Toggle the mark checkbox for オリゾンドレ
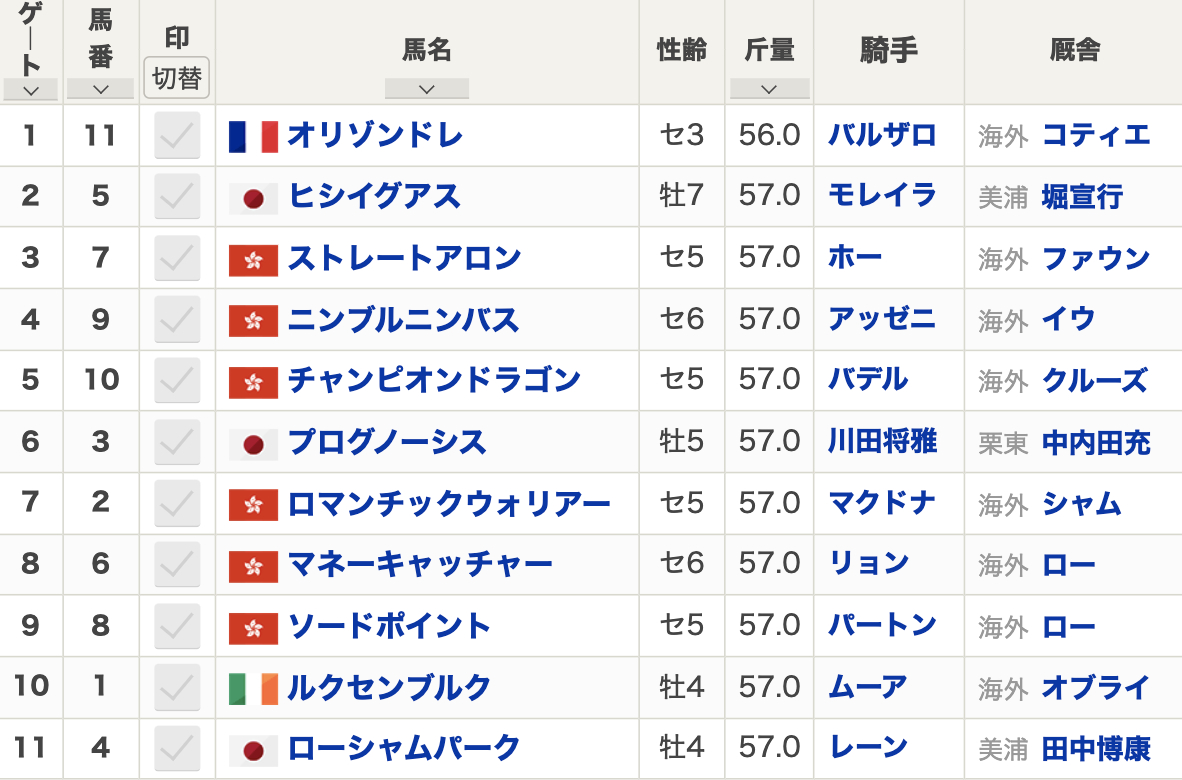The height and width of the screenshot is (780, 1182). [x=177, y=136]
